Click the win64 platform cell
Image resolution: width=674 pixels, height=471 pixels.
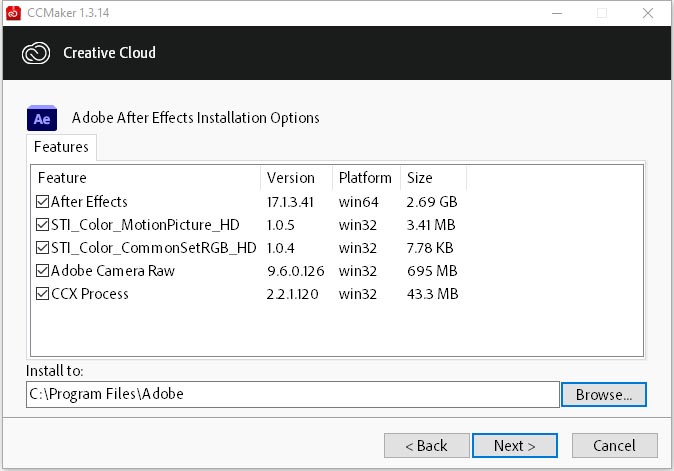(358, 202)
